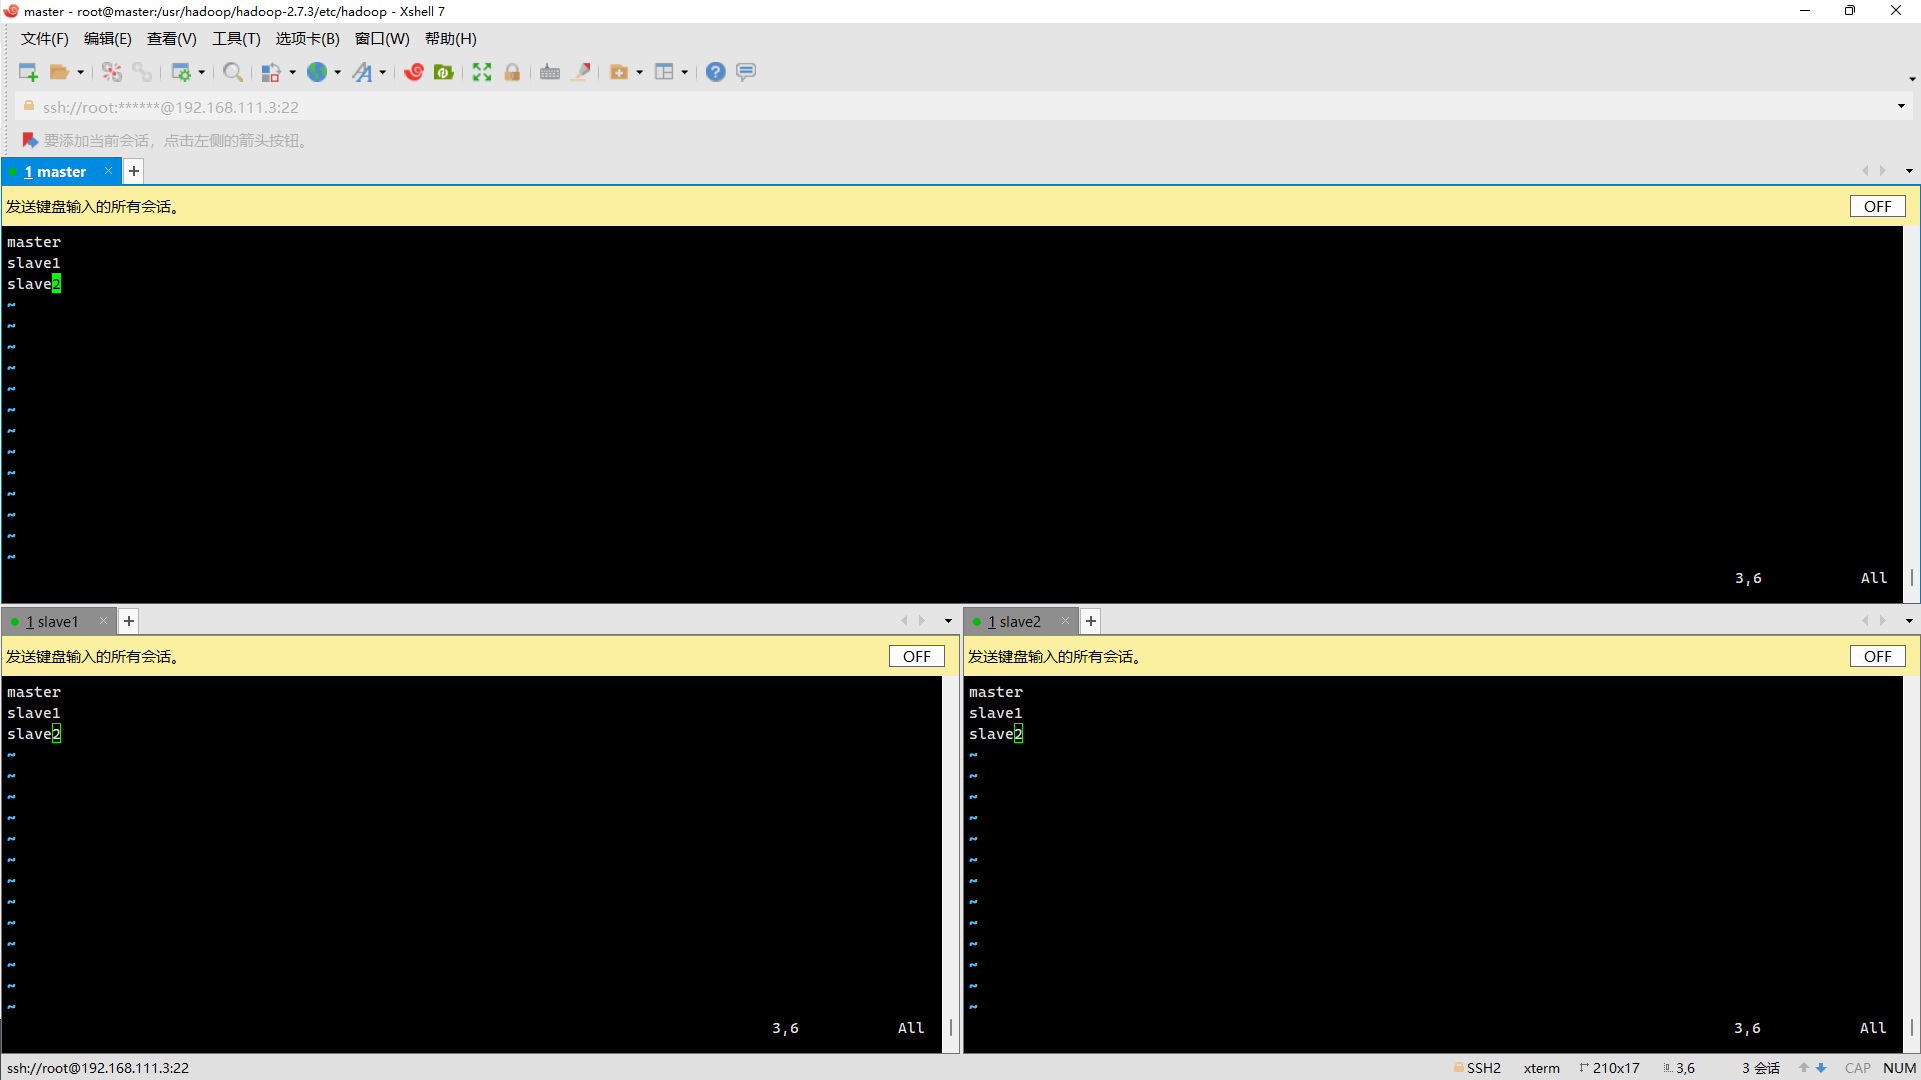Click the keyboard key mapping icon
This screenshot has height=1080, width=1921.
[549, 72]
